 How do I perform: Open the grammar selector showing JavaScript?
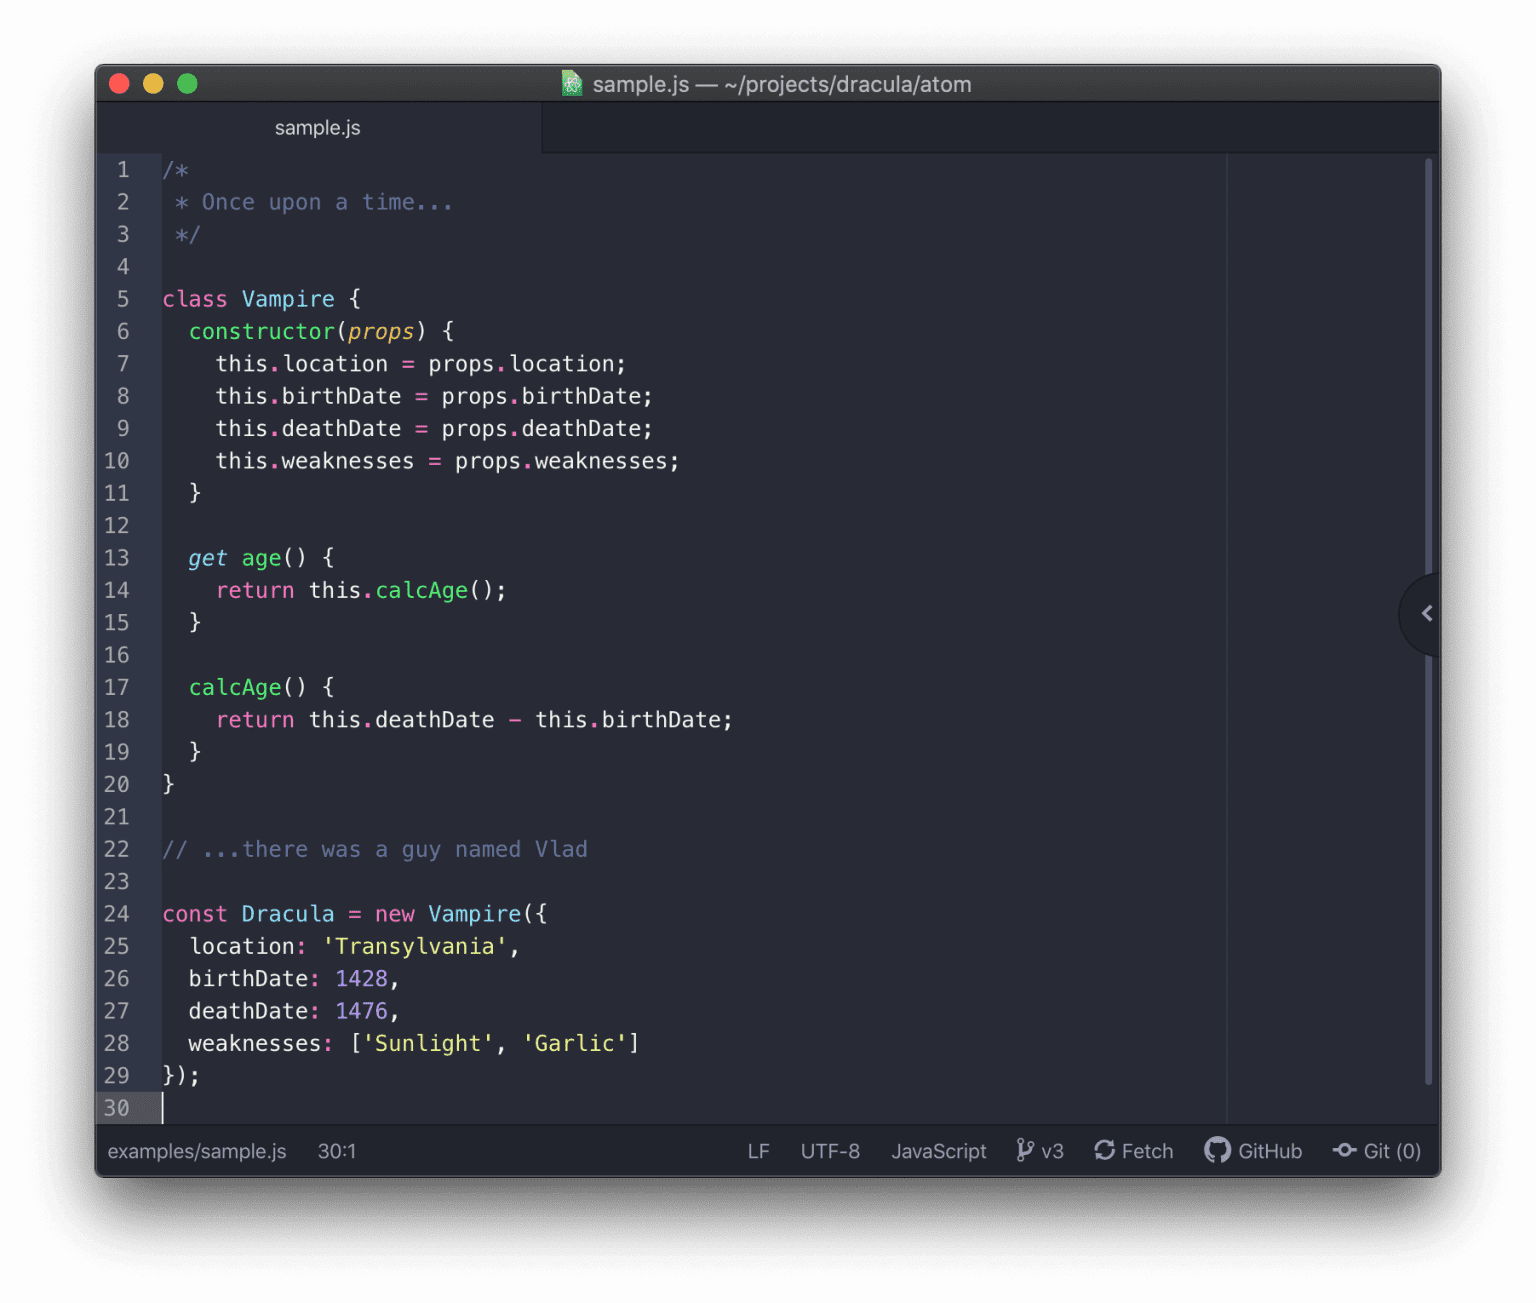(938, 1150)
